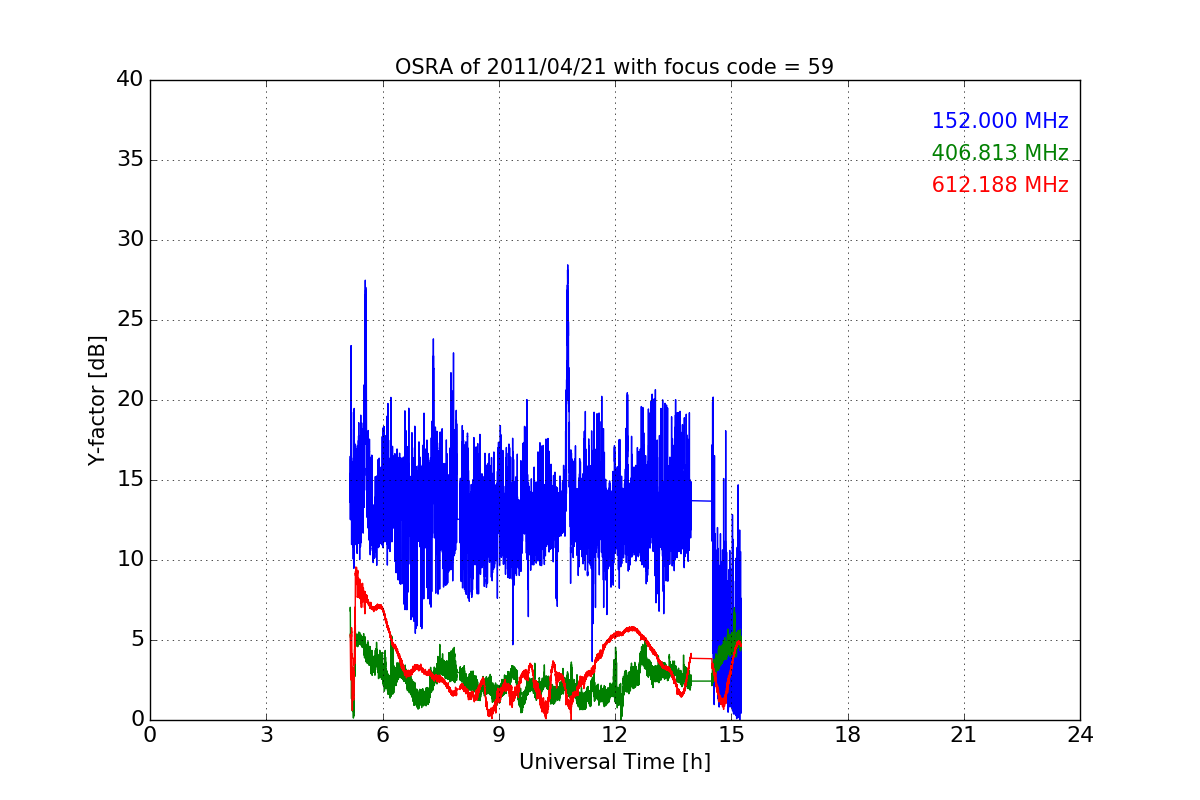
Task: Click x-axis tick label 12
Action: pyautogui.click(x=615, y=735)
